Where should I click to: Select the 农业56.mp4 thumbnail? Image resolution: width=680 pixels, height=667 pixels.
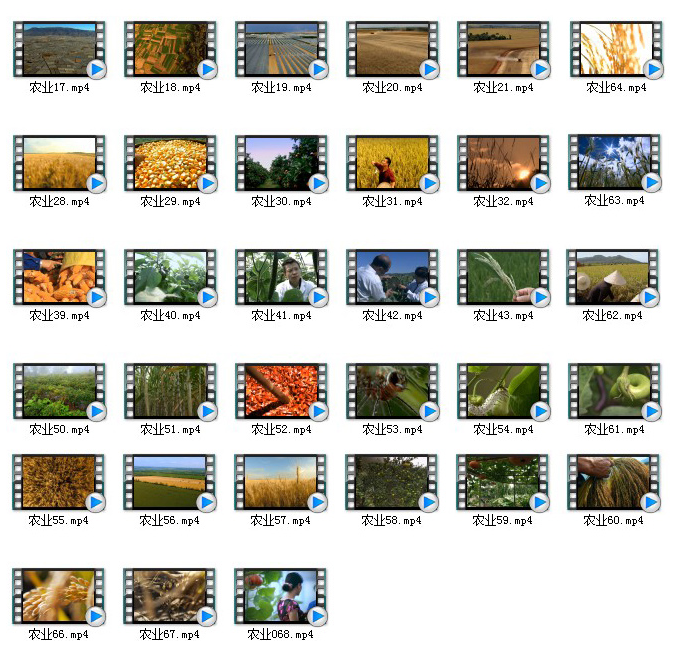pyautogui.click(x=170, y=483)
